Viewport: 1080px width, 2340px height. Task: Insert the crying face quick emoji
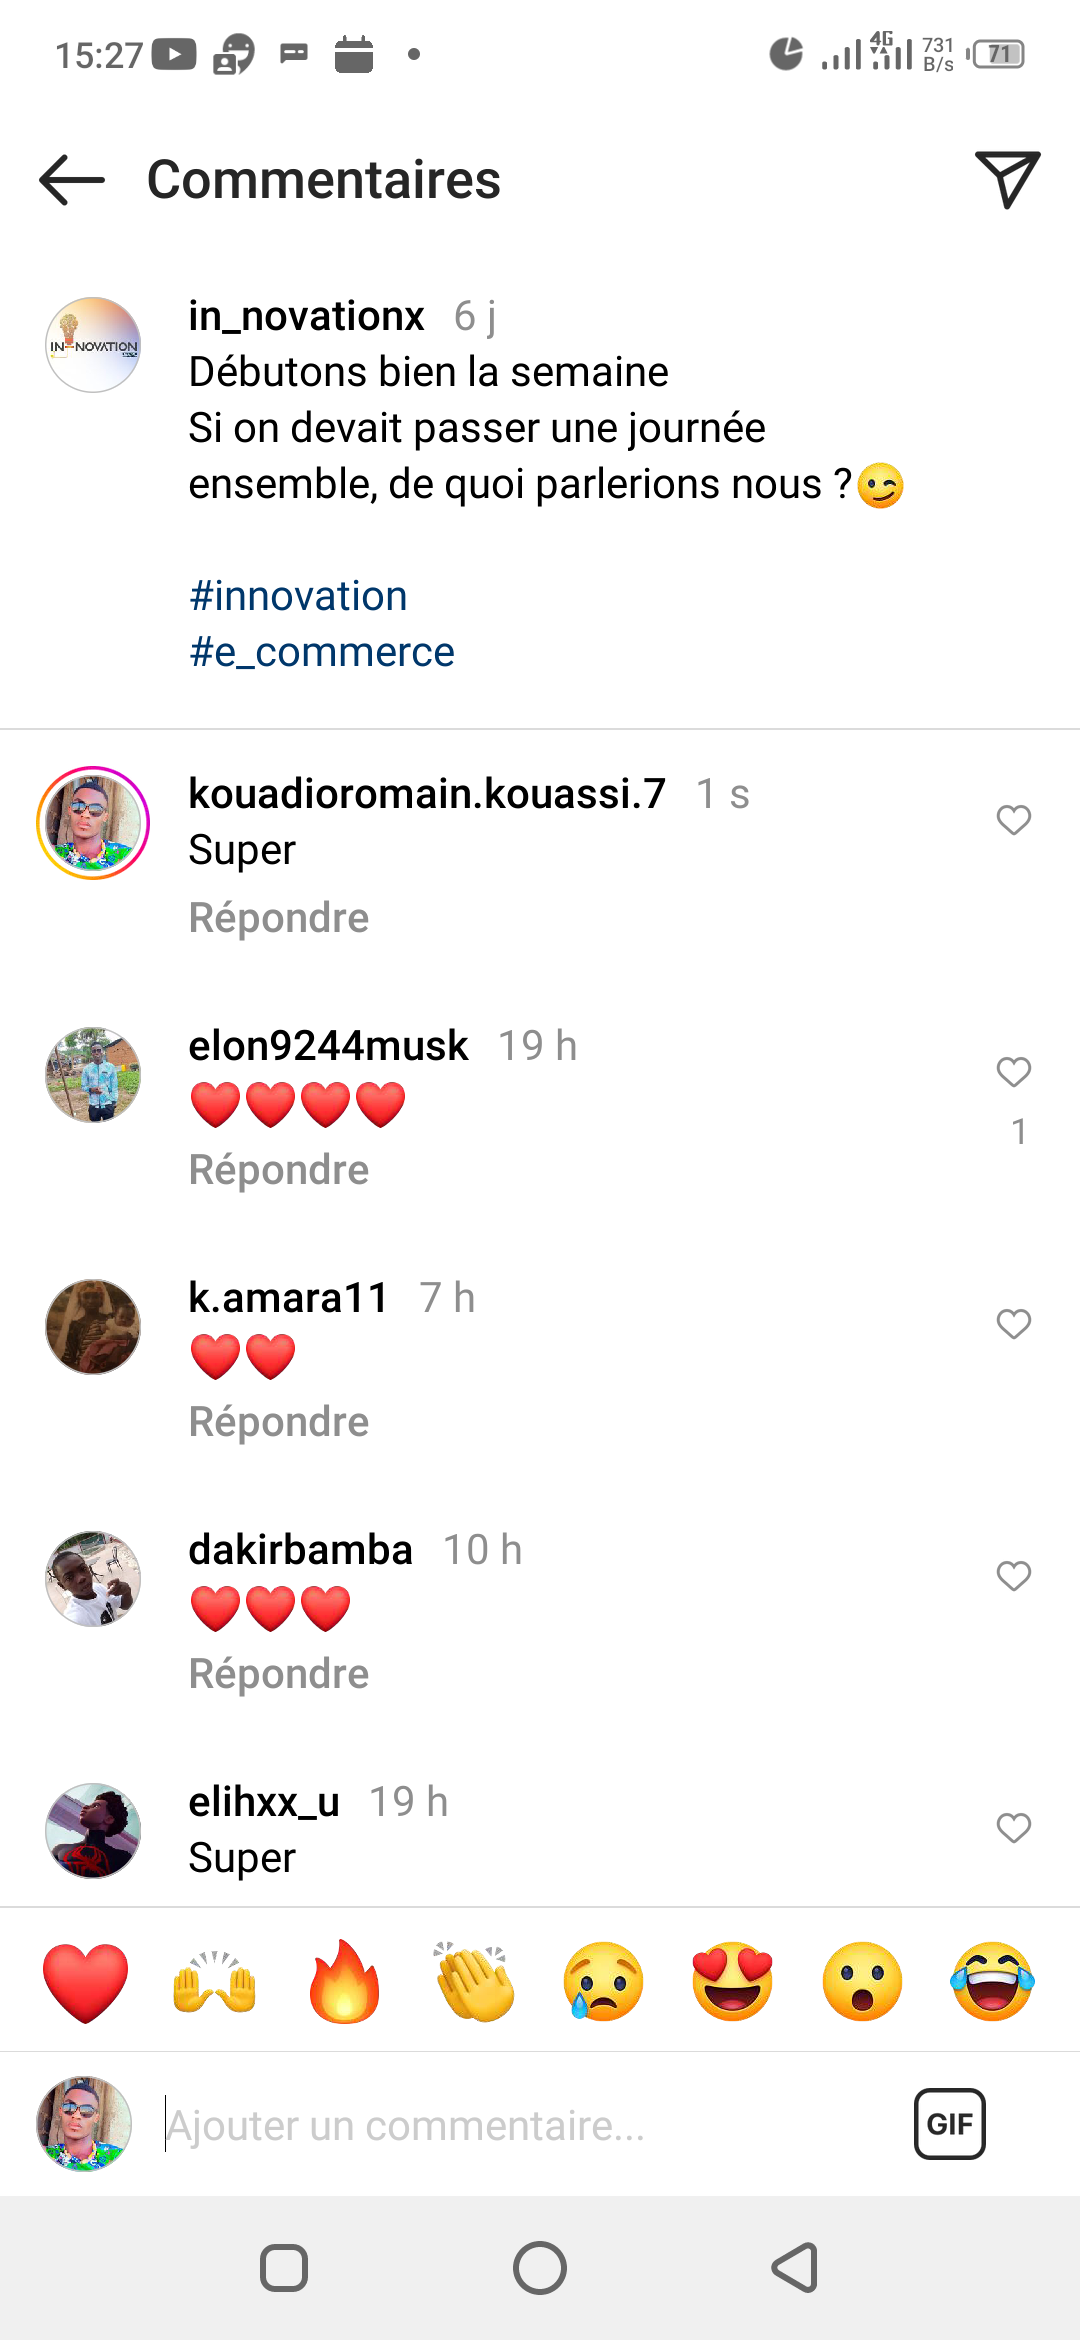point(603,1982)
